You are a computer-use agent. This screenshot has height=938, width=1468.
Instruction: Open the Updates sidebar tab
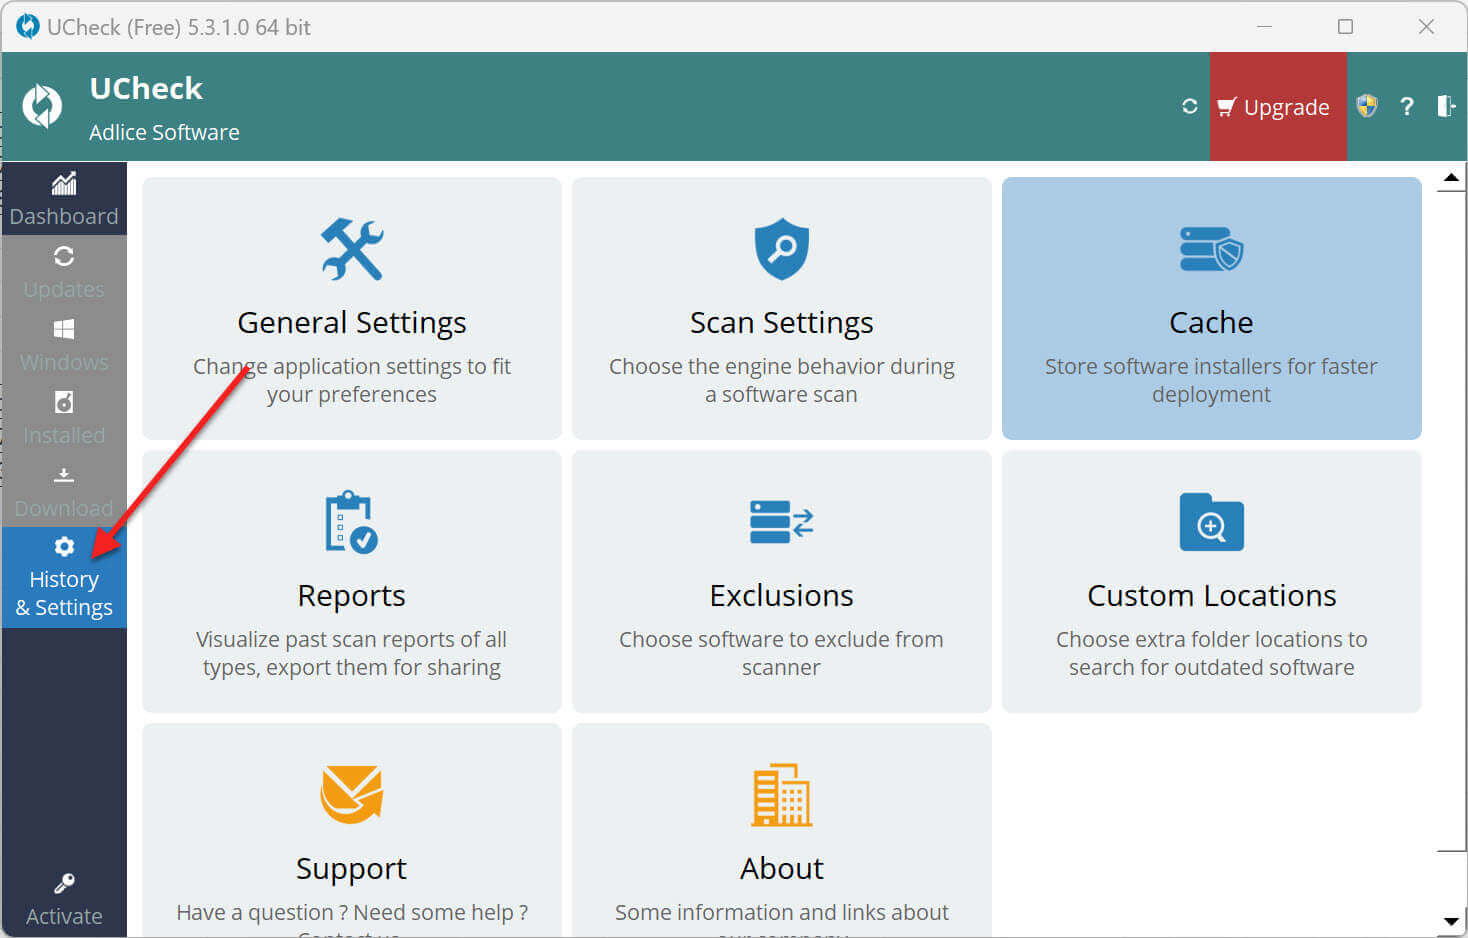coord(64,272)
